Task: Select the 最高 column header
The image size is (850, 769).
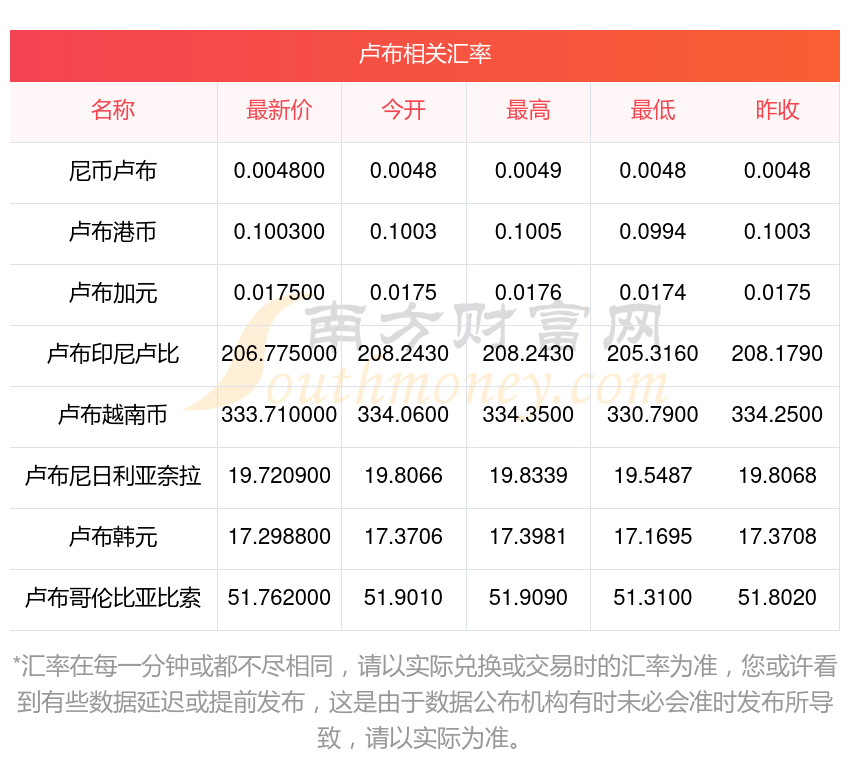Action: point(528,110)
